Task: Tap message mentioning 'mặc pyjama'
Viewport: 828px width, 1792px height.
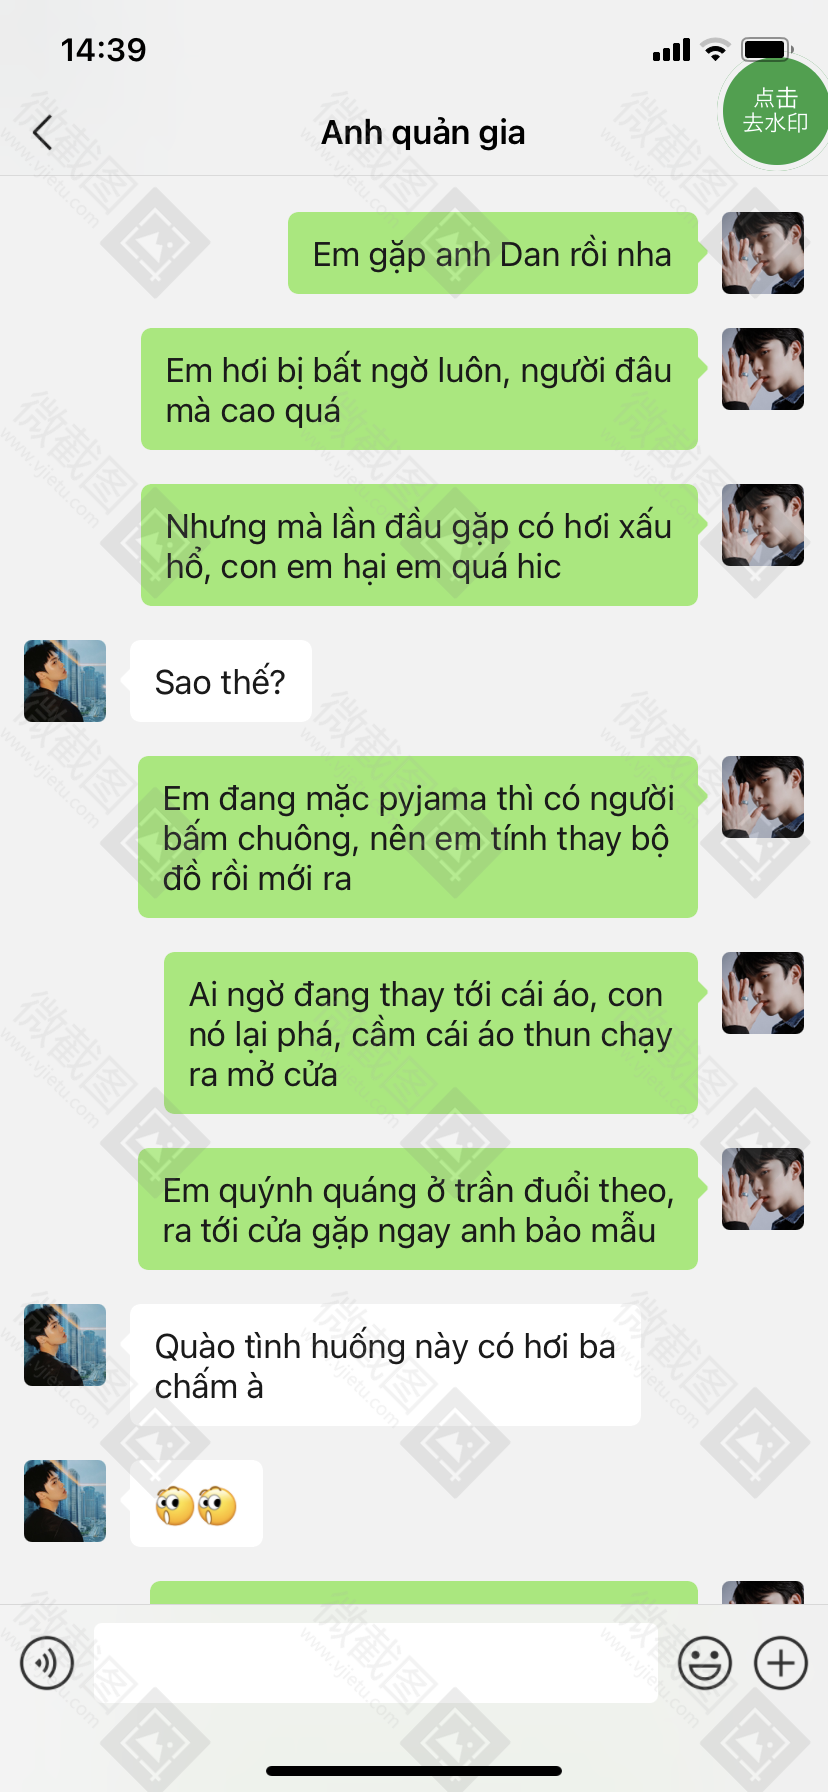Action: 418,837
